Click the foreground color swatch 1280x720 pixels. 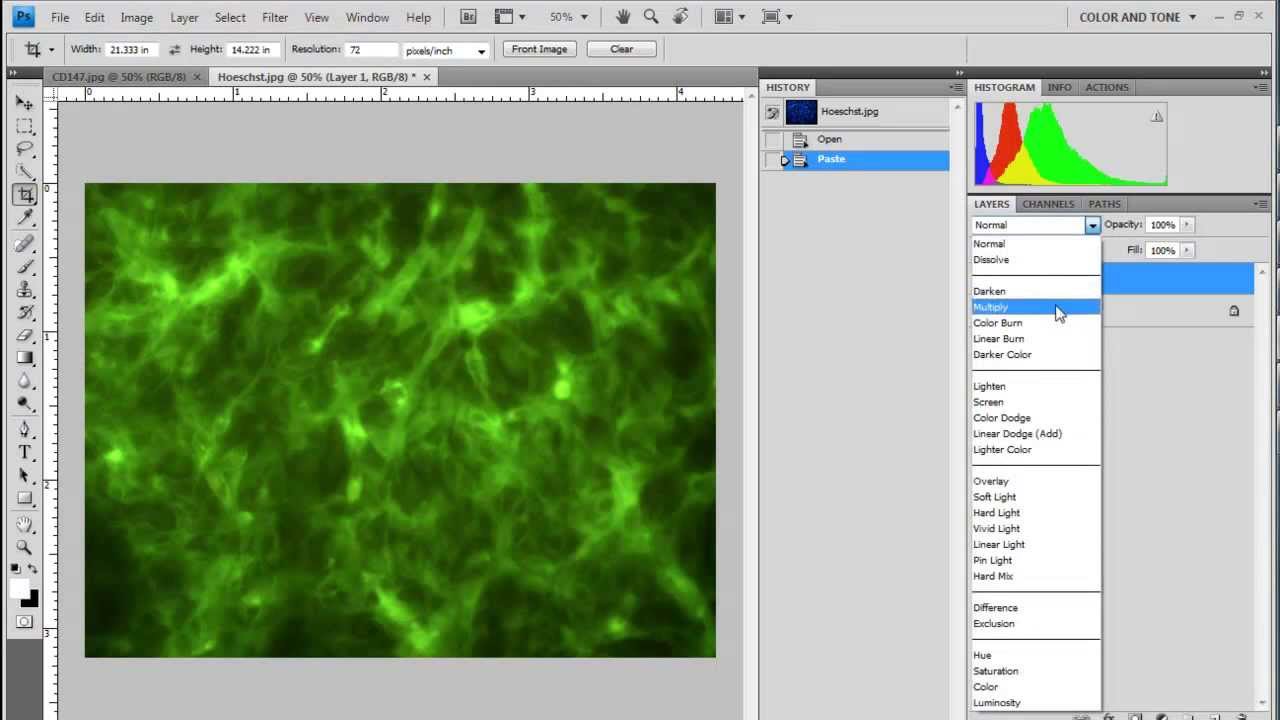[19, 588]
